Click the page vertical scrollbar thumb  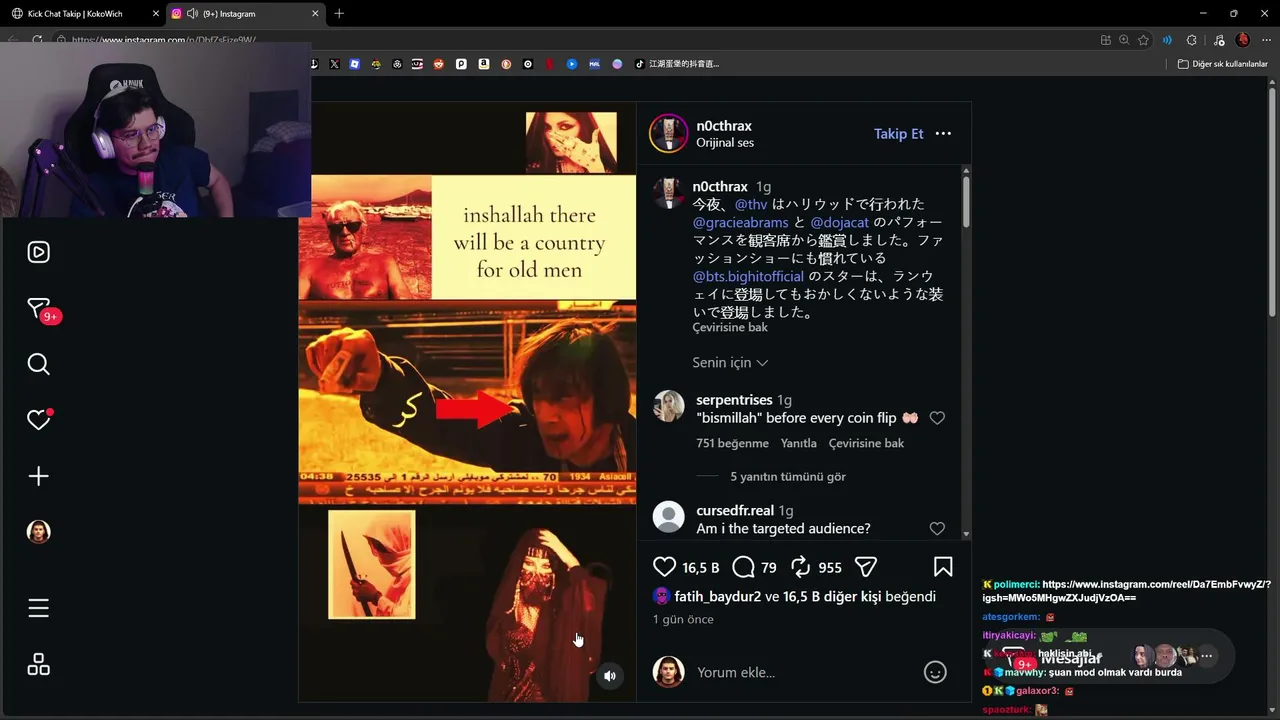click(1272, 200)
